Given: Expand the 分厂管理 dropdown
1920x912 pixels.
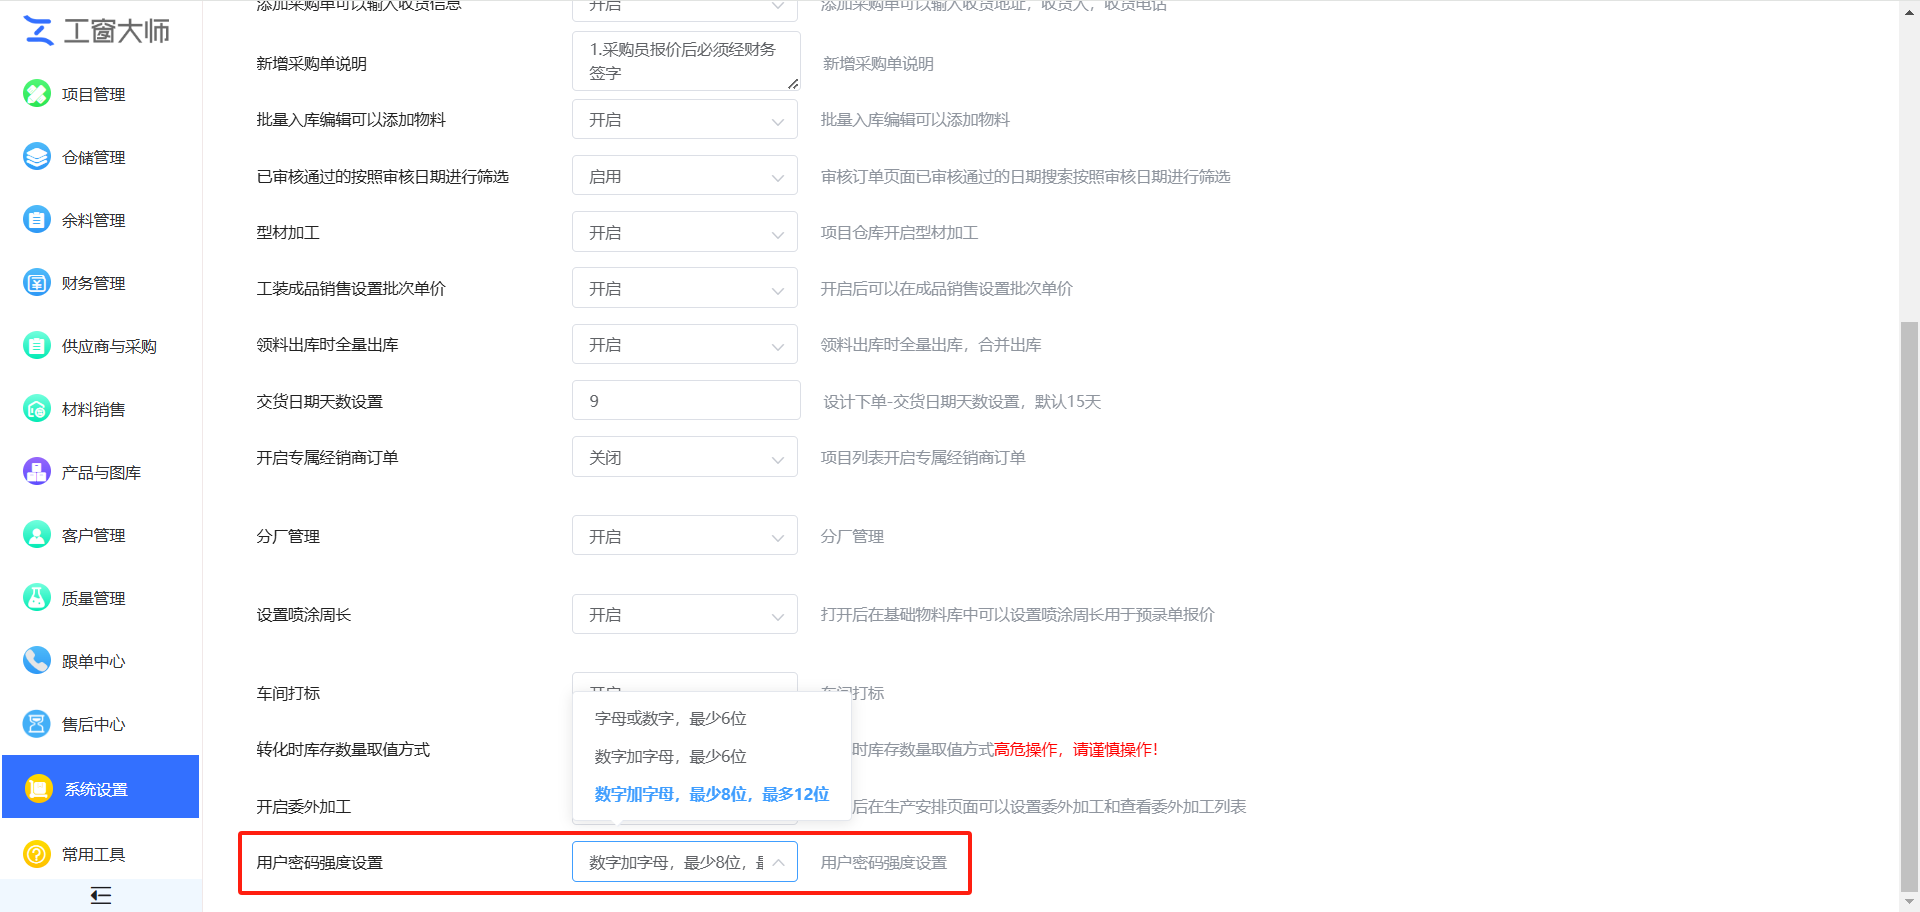Looking at the screenshot, I should click(685, 536).
